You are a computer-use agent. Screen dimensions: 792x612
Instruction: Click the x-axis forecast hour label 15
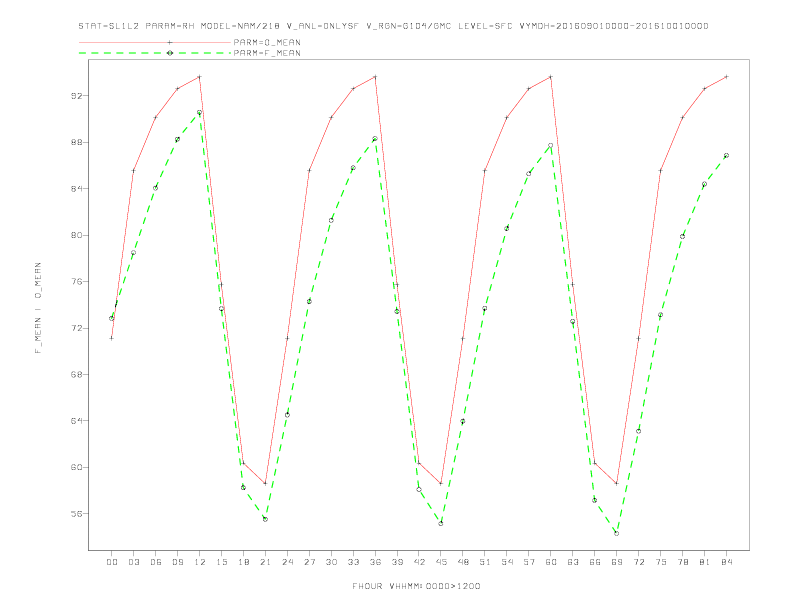[x=222, y=562]
